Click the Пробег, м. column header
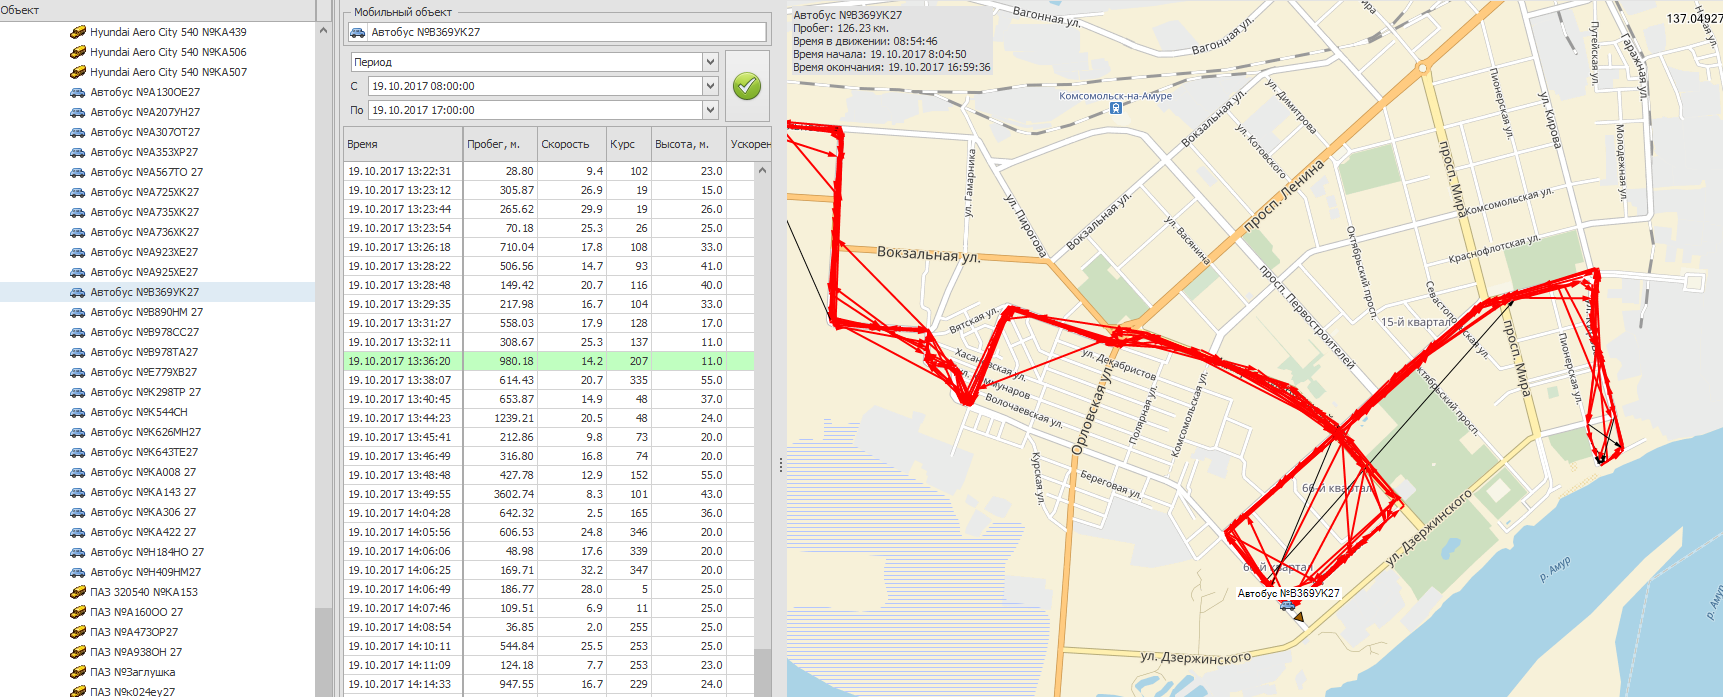 499,144
